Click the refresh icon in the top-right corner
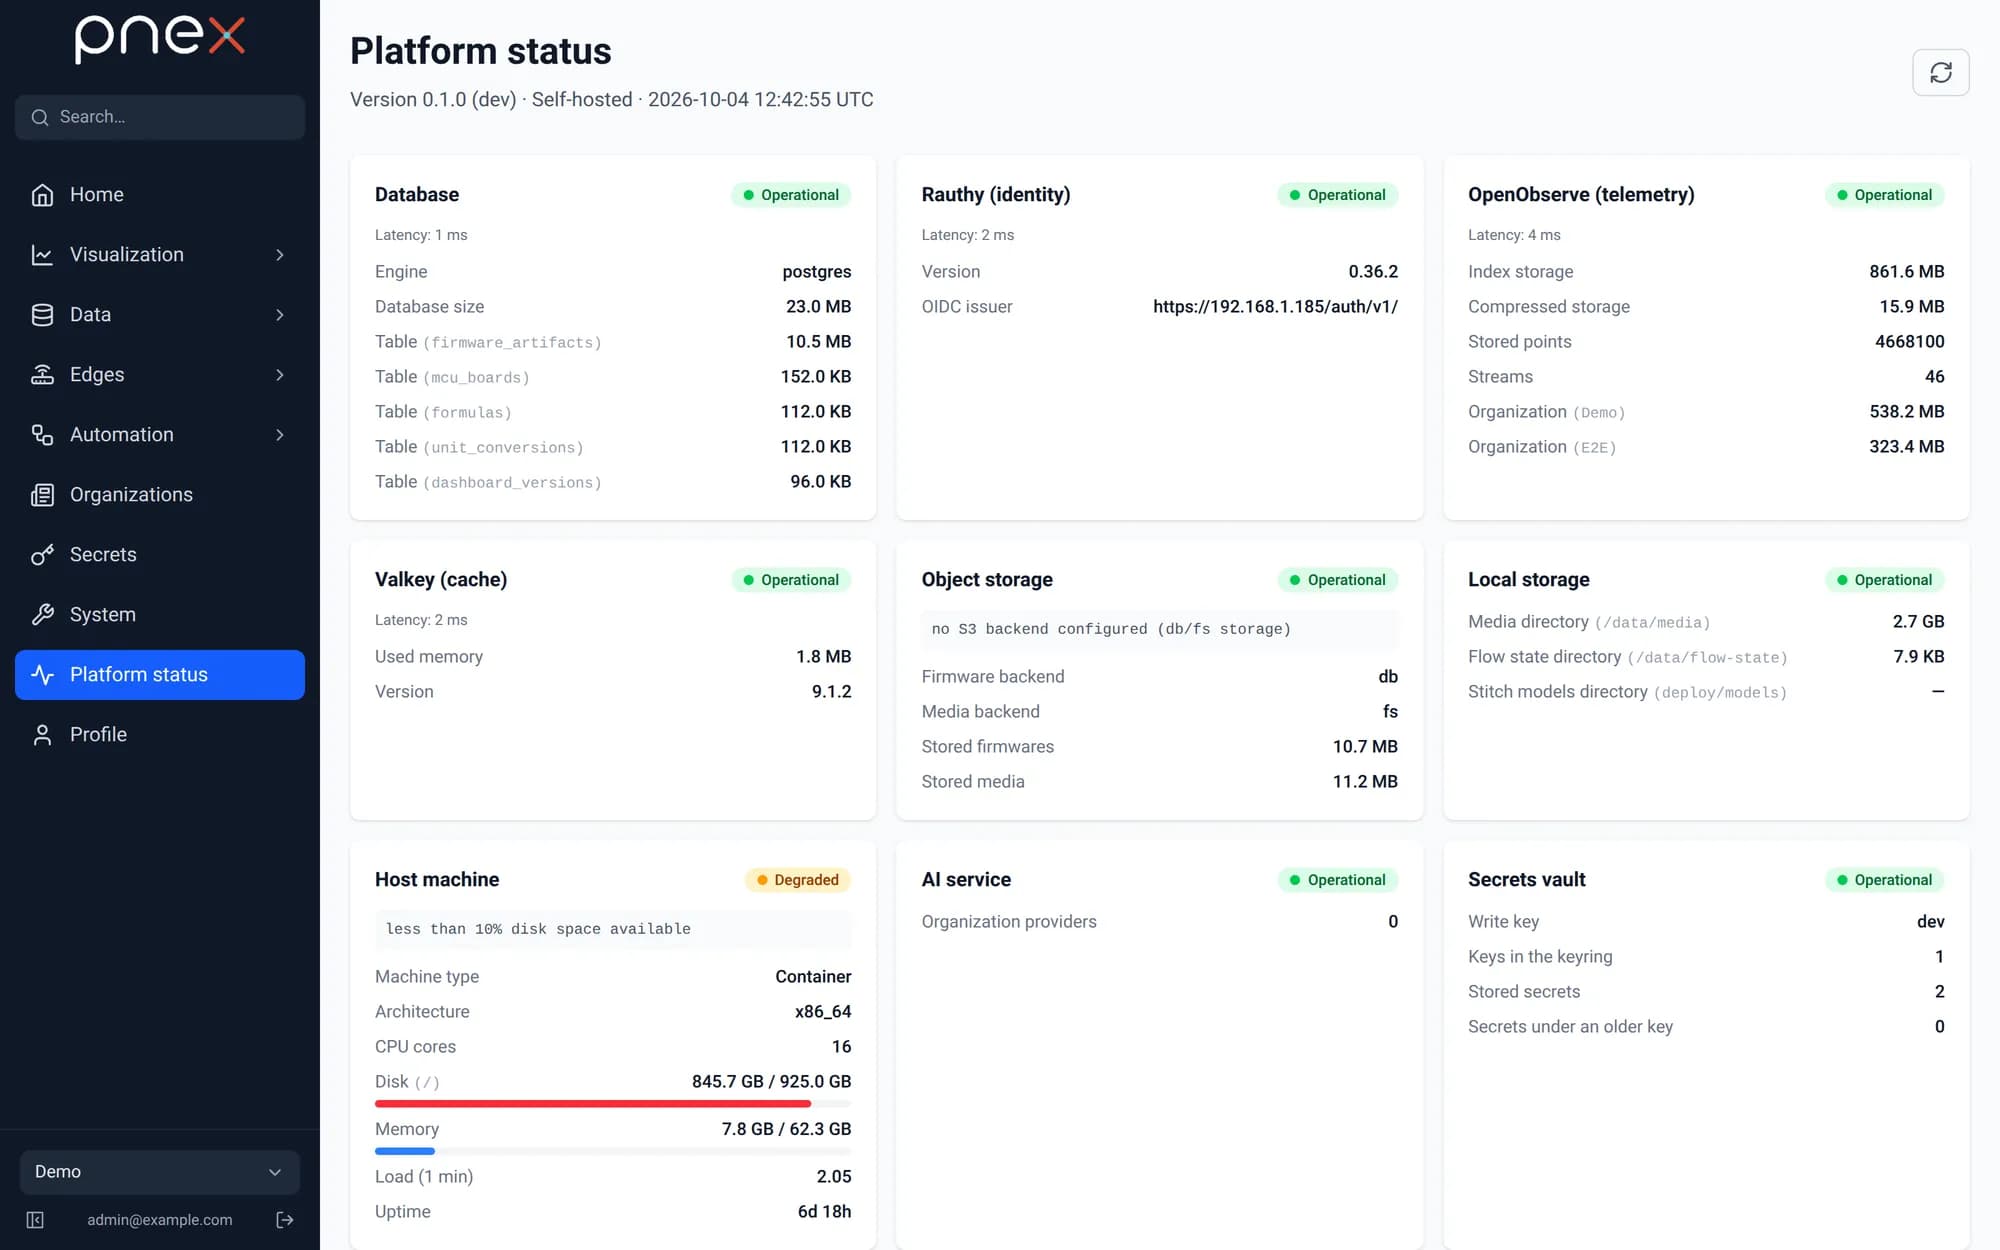The width and height of the screenshot is (2000, 1250). pyautogui.click(x=1940, y=72)
